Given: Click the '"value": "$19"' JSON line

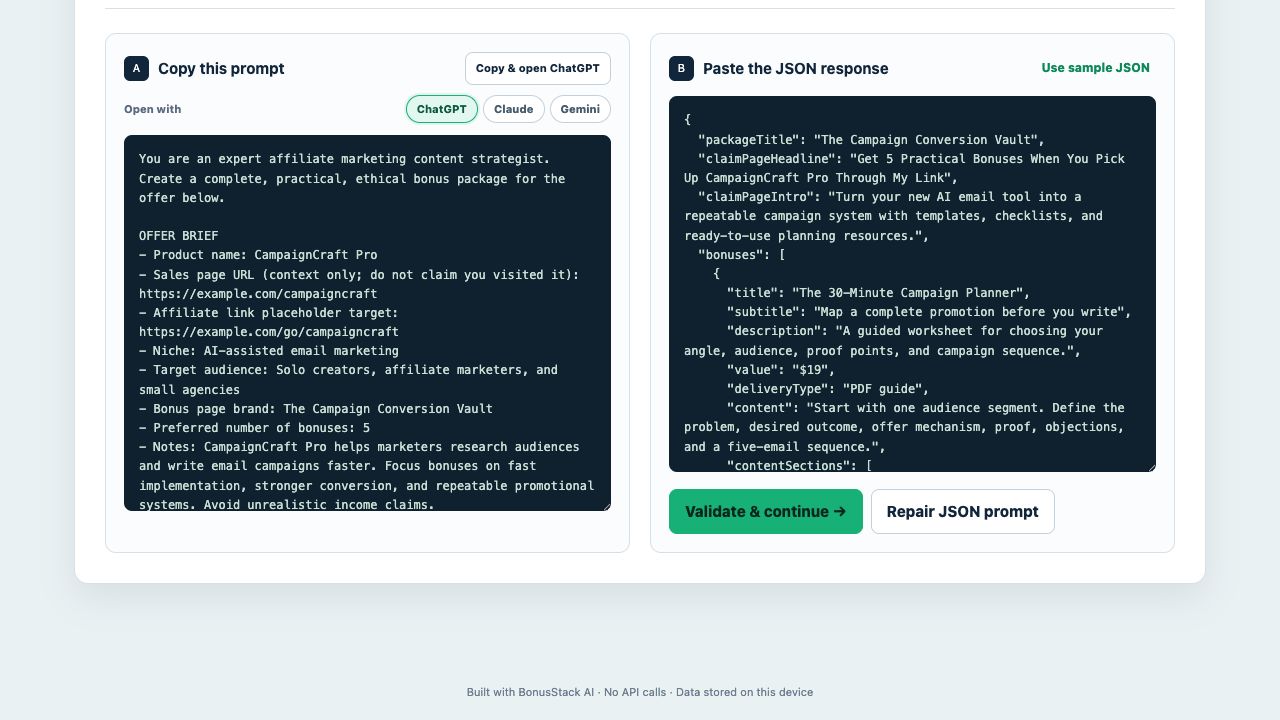Looking at the screenshot, I should tap(780, 370).
